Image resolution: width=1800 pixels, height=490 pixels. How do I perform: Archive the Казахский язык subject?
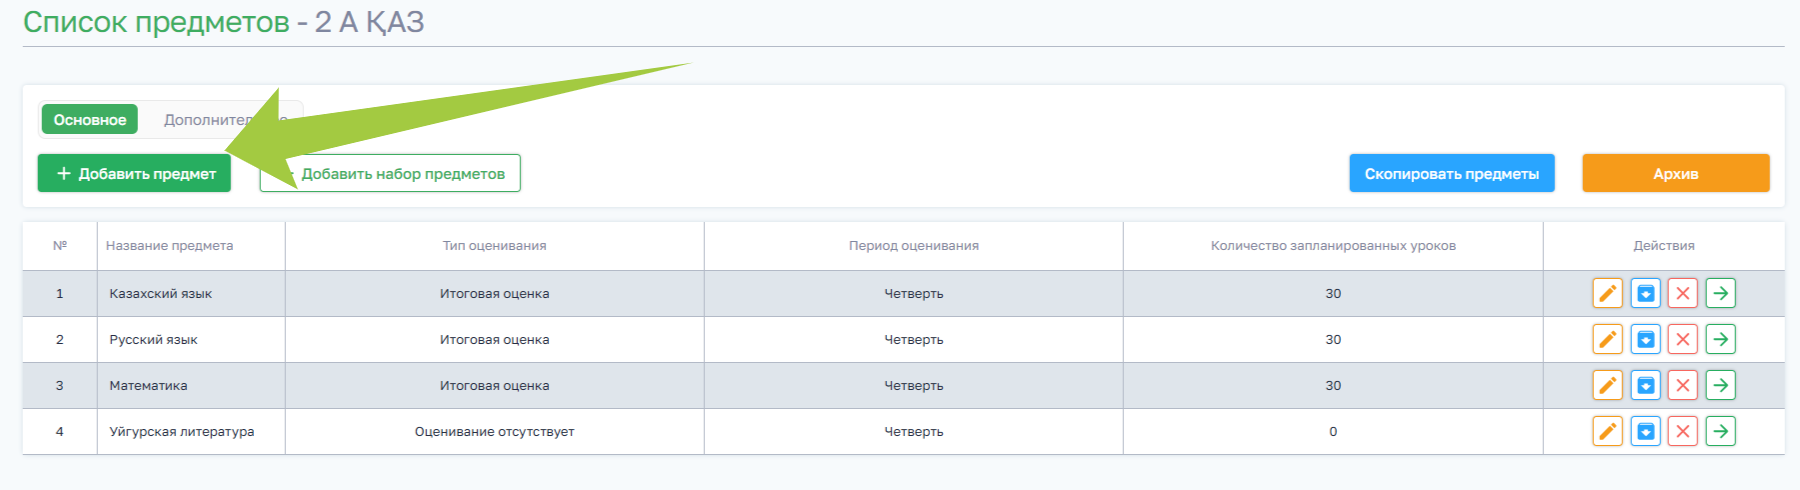tap(1645, 293)
